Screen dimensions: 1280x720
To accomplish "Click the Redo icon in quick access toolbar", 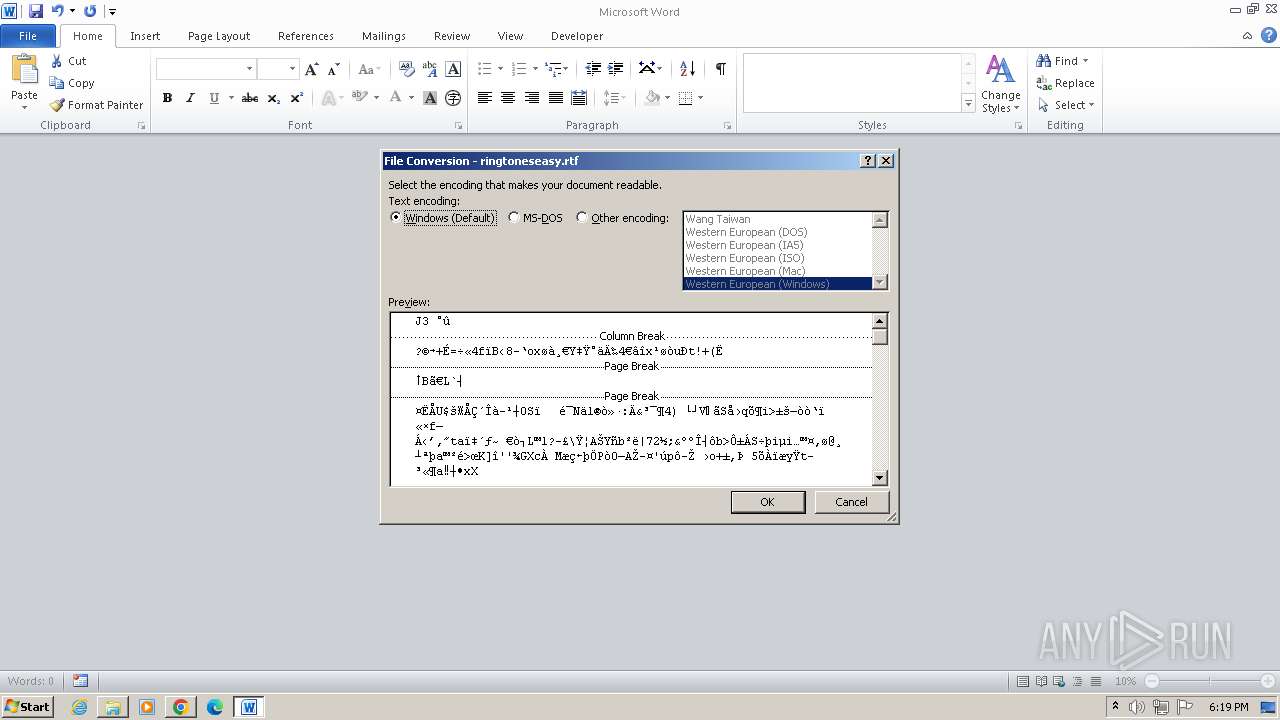I will (x=90, y=11).
